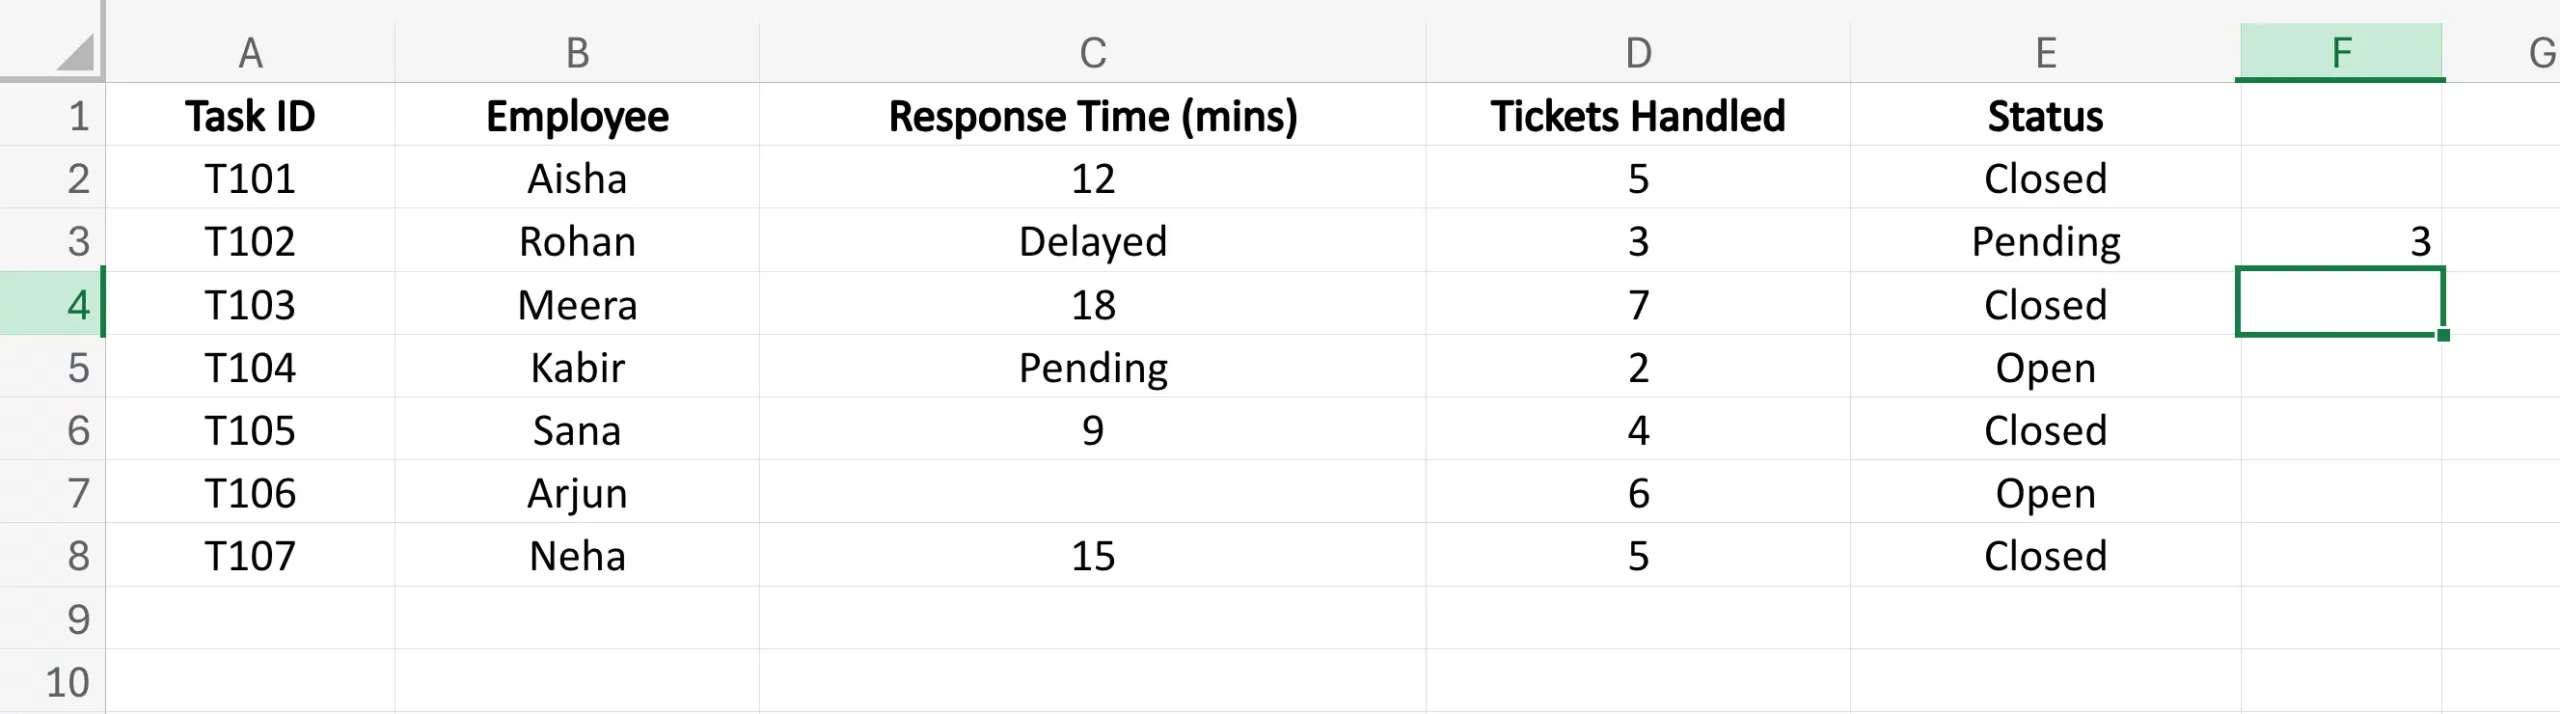Click the Task ID header cell
This screenshot has width=2560, height=714.
(250, 116)
